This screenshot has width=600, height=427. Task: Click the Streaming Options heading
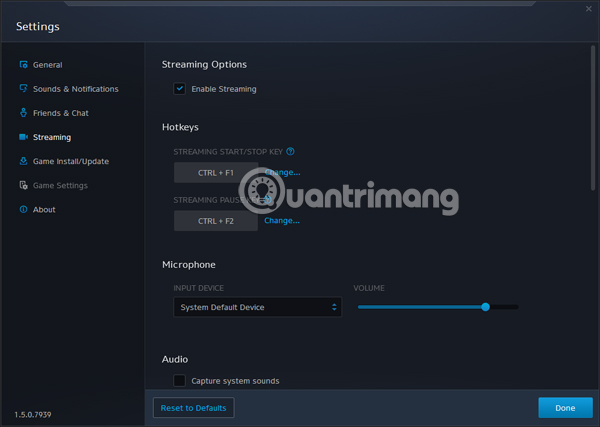(x=204, y=65)
